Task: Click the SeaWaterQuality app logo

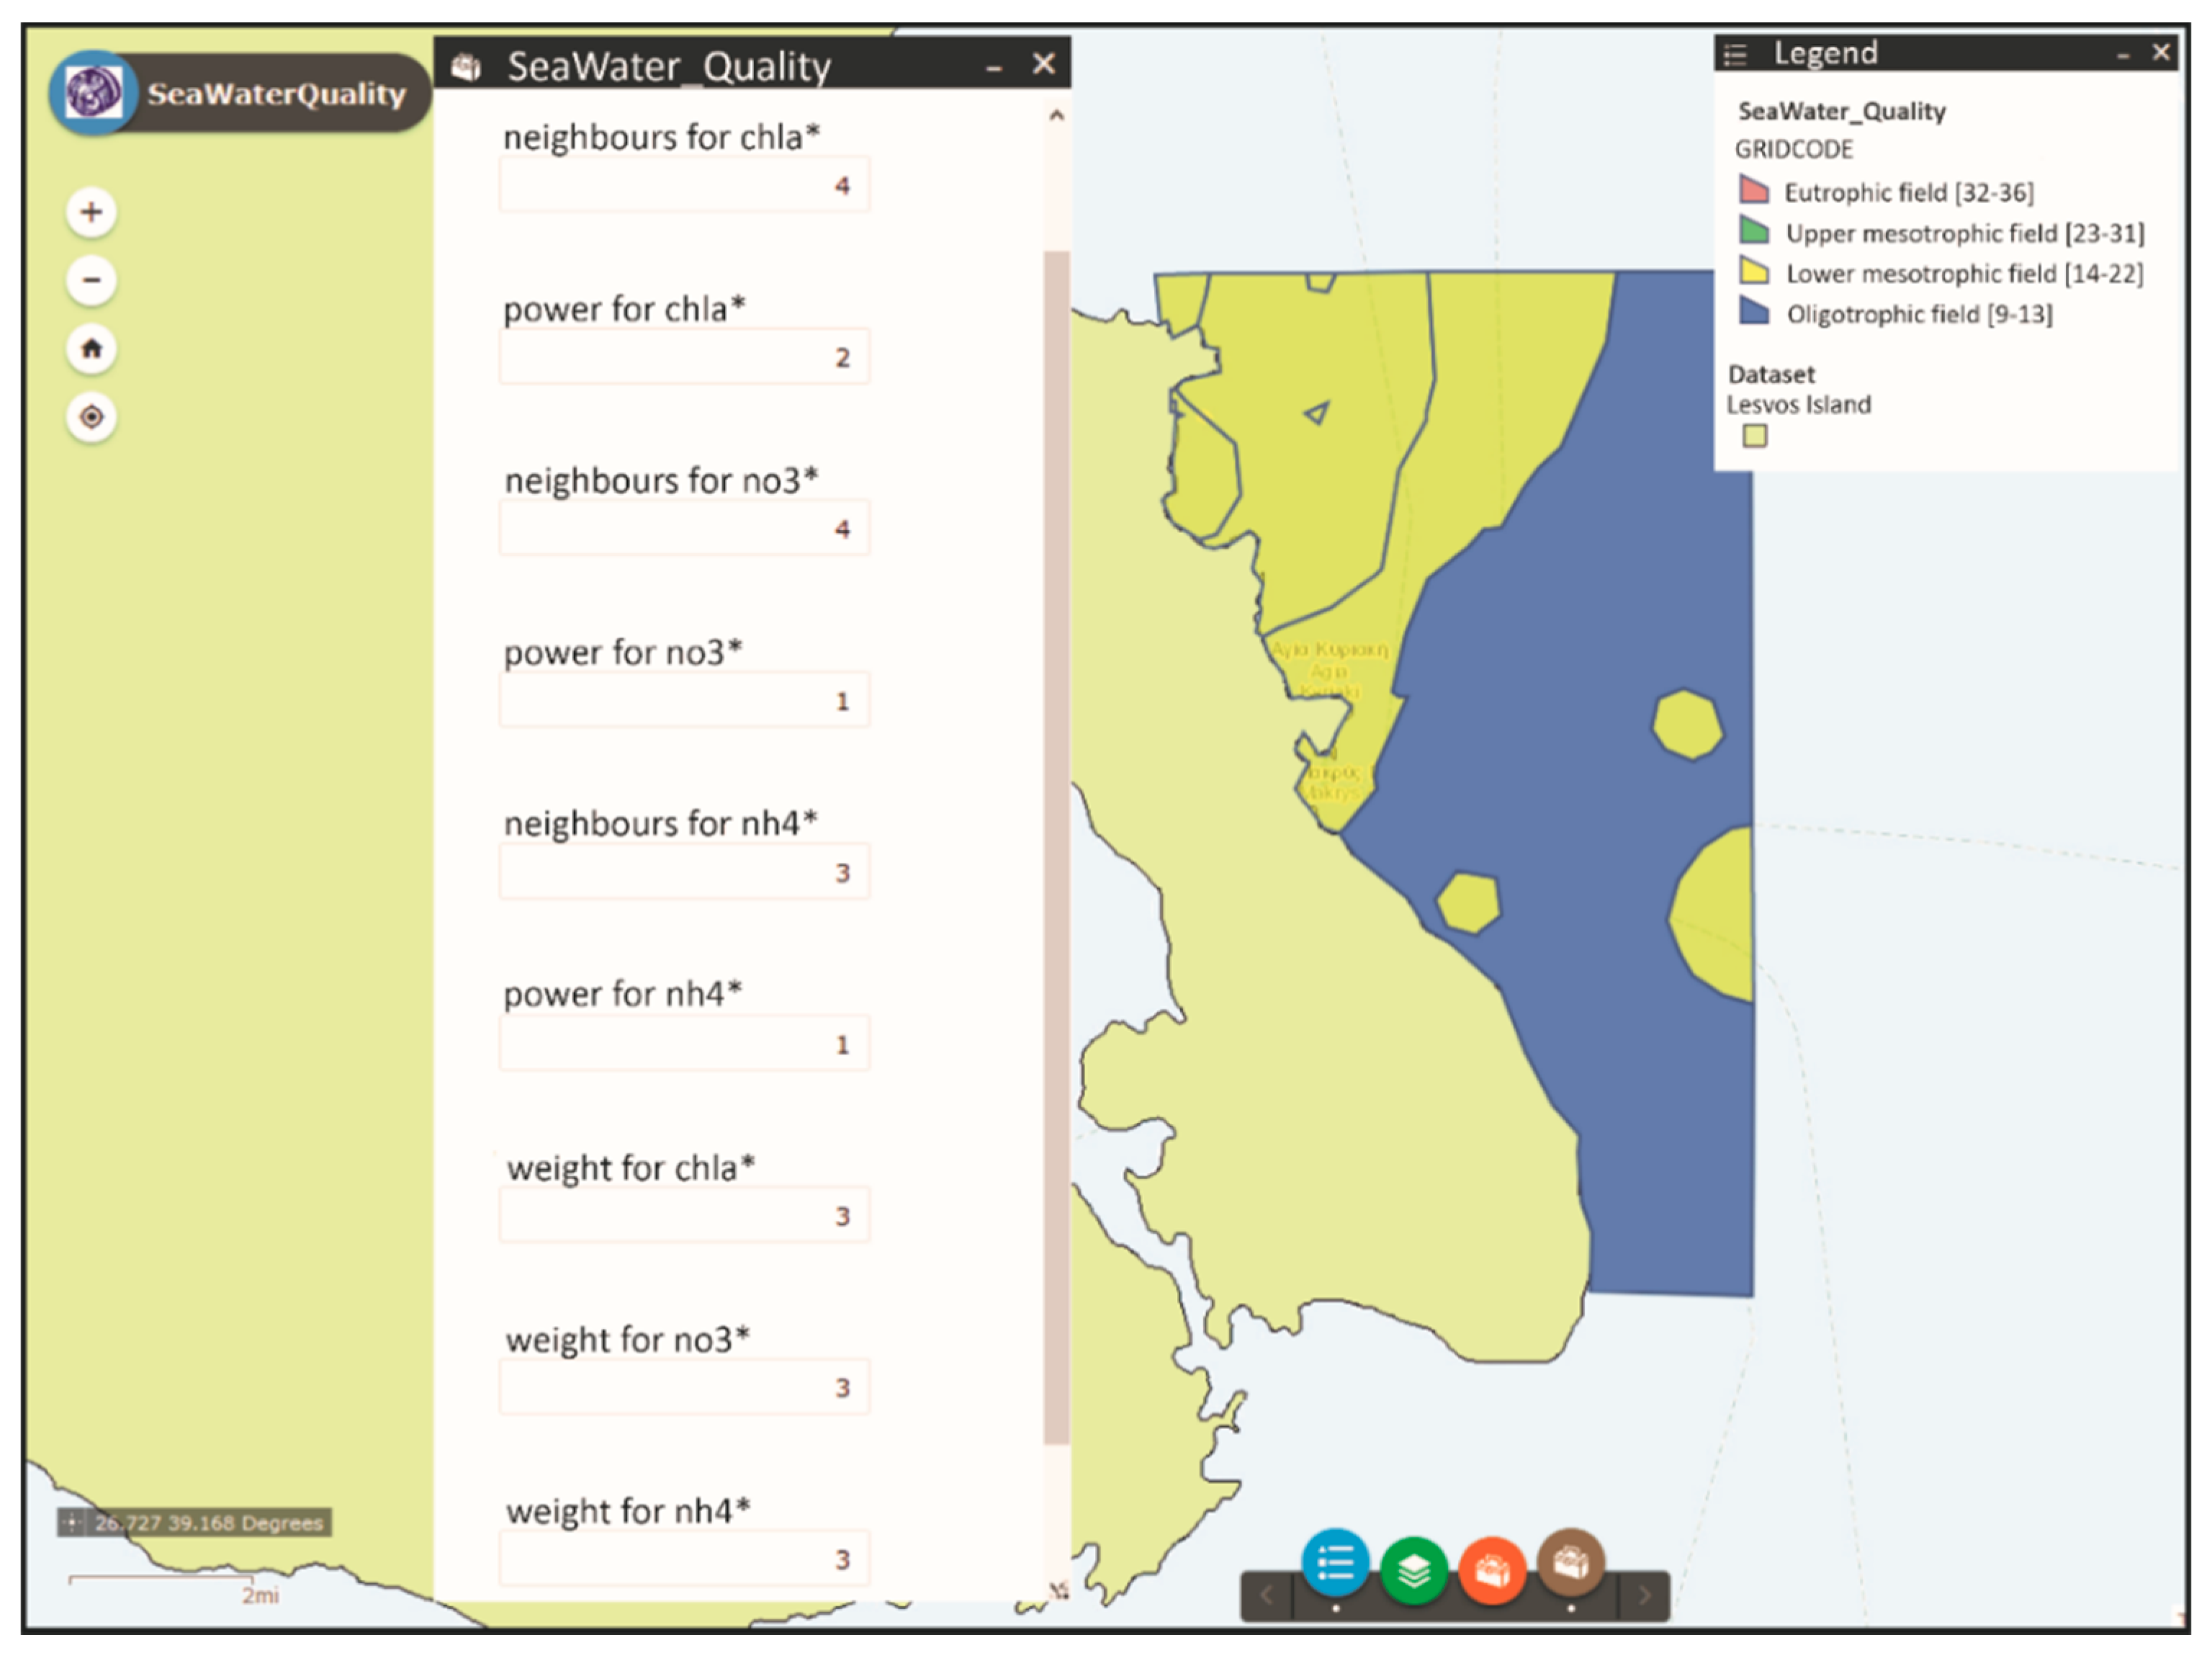Action: click(94, 93)
